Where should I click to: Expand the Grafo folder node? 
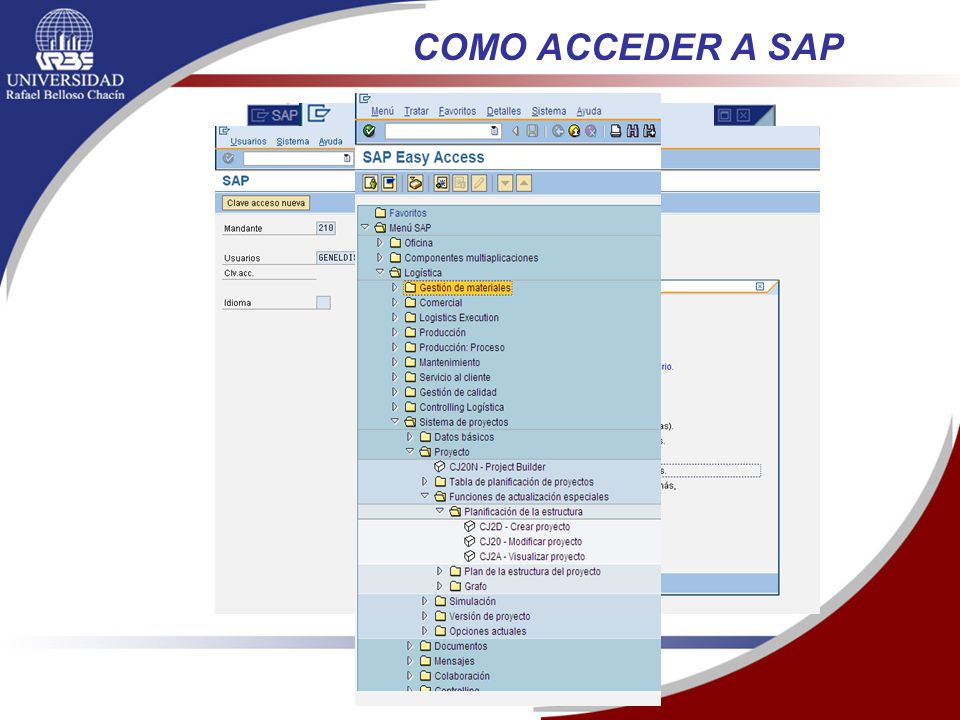(x=440, y=586)
